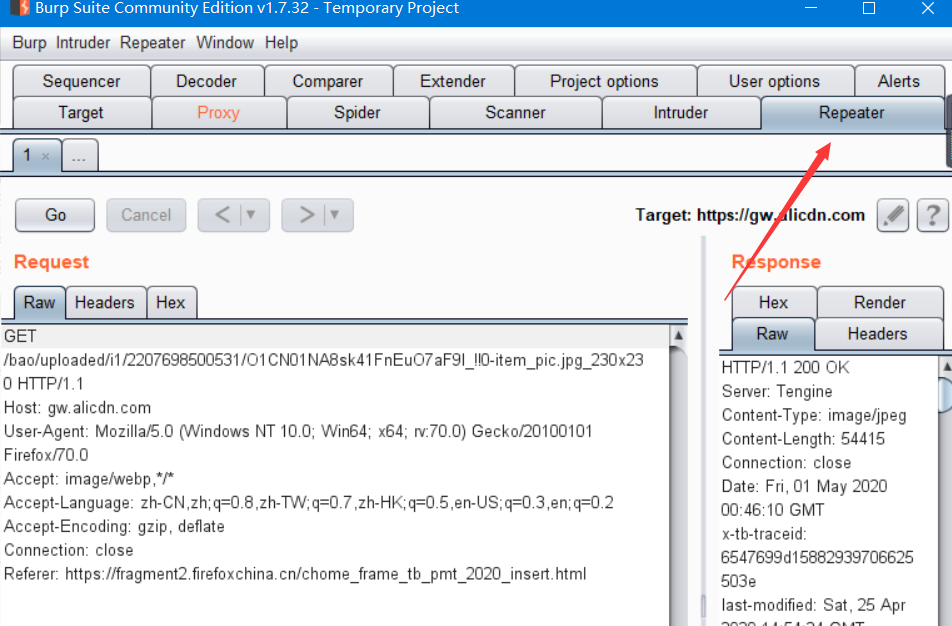Click the request Connection: close line
952x626 pixels.
[x=69, y=550]
